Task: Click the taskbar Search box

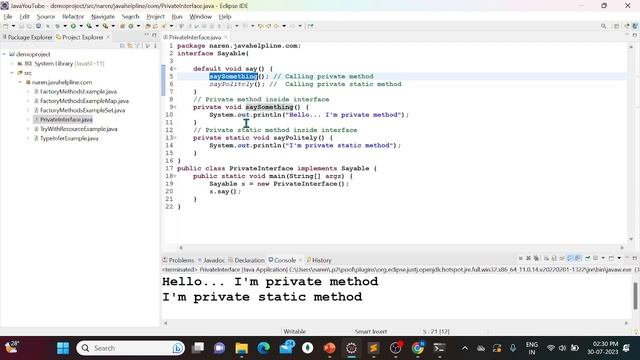Action: (131, 348)
